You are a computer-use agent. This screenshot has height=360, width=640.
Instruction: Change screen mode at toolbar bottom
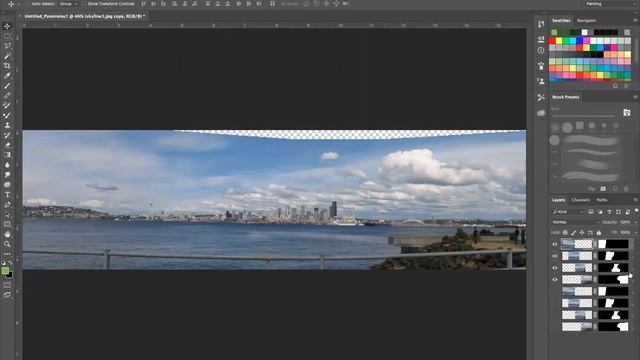coord(7,295)
